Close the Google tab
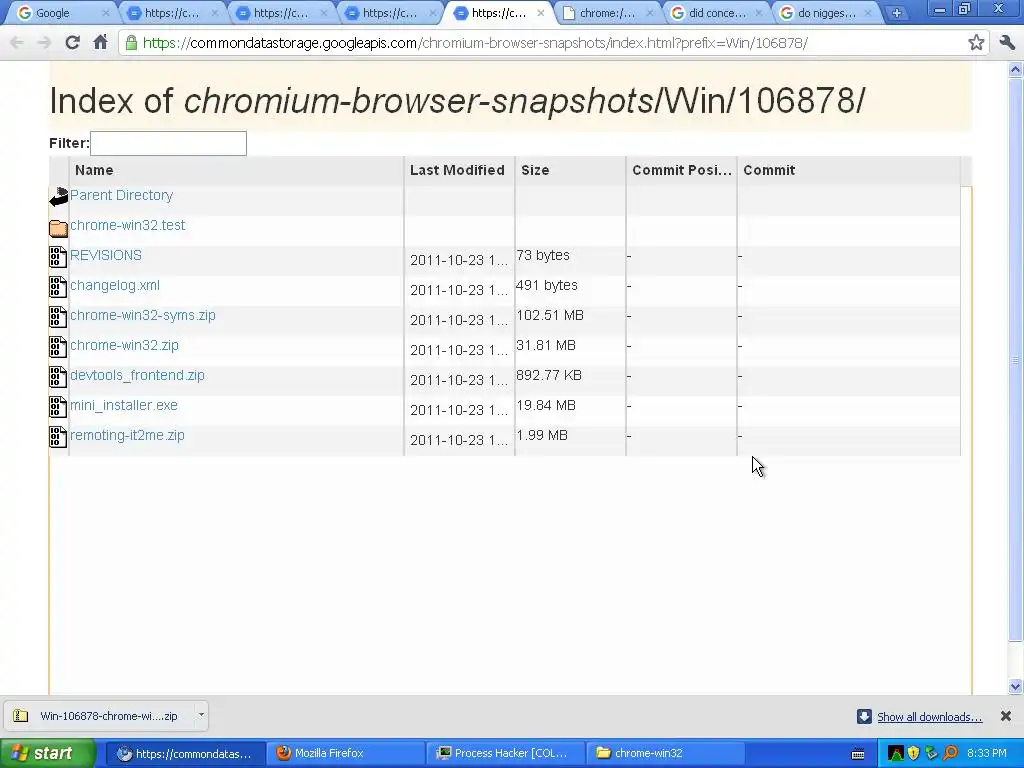The image size is (1024, 768). (x=106, y=13)
